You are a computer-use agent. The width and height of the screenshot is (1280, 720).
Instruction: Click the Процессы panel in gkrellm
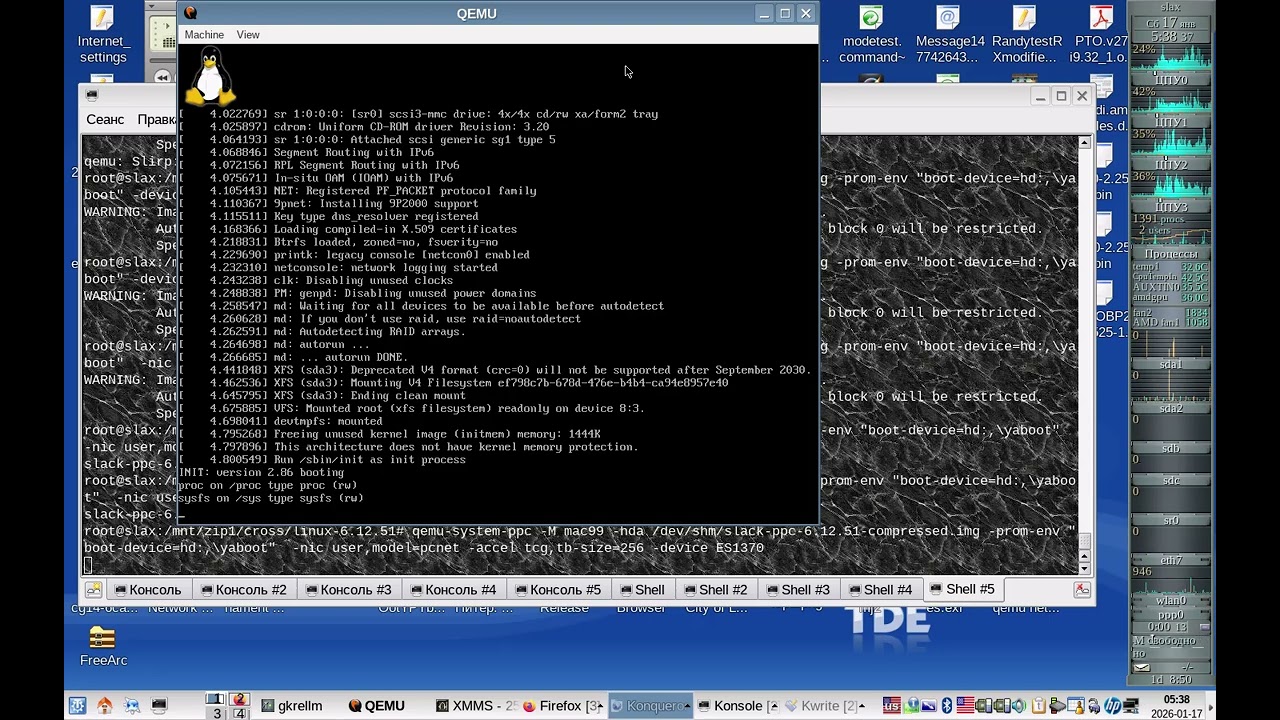[1170, 254]
